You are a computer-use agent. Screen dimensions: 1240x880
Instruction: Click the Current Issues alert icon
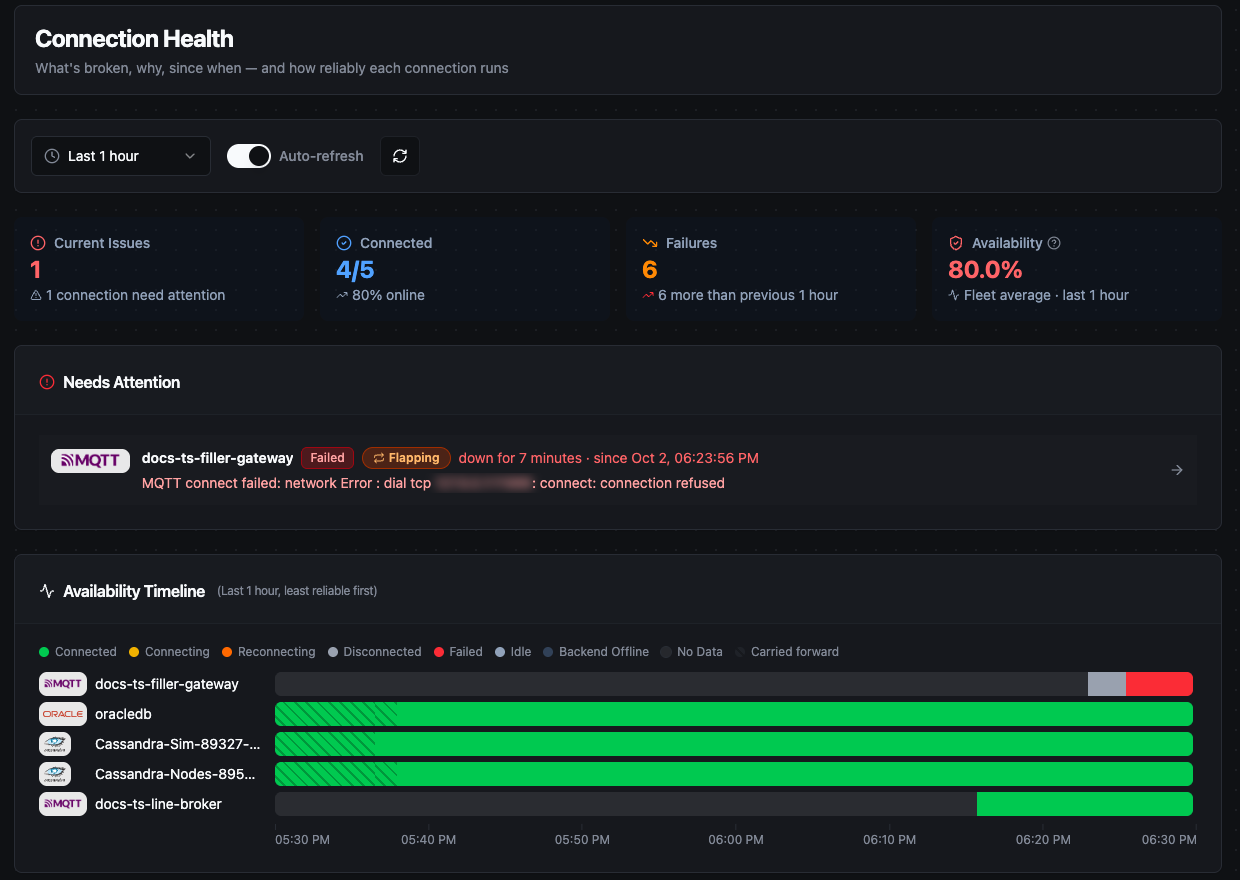point(38,243)
